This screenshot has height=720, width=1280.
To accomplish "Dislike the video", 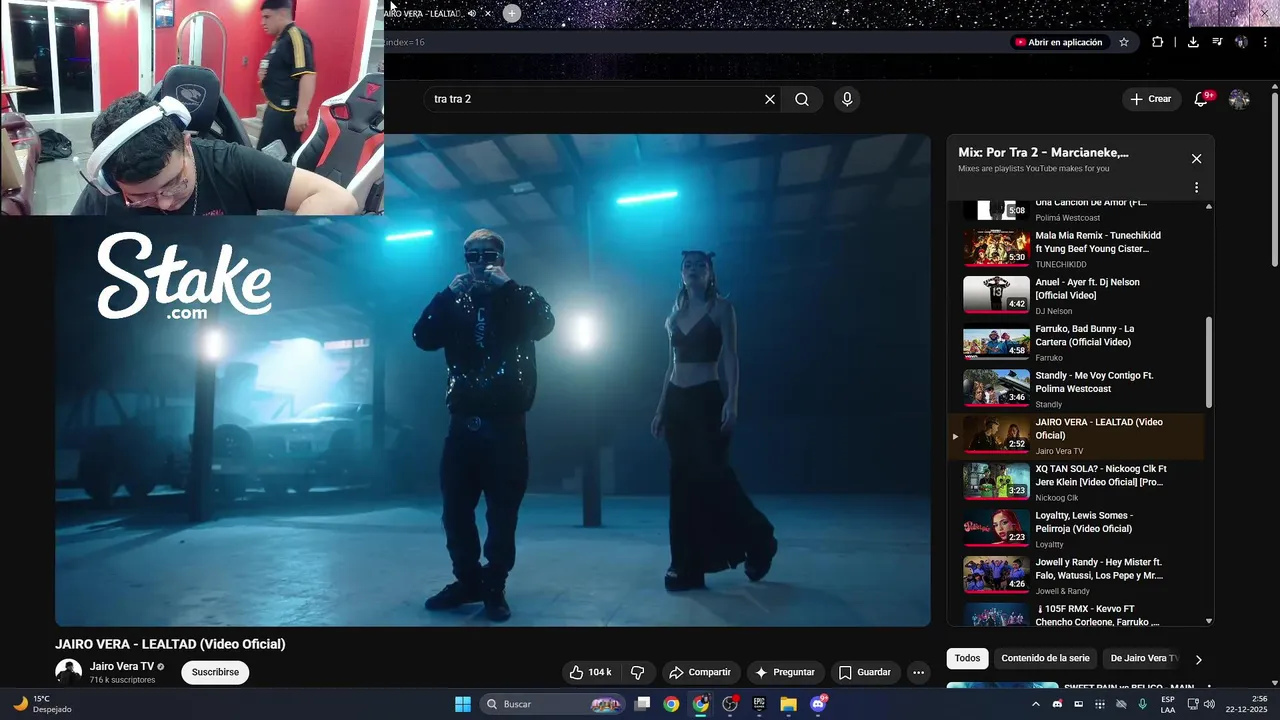I will pos(637,672).
